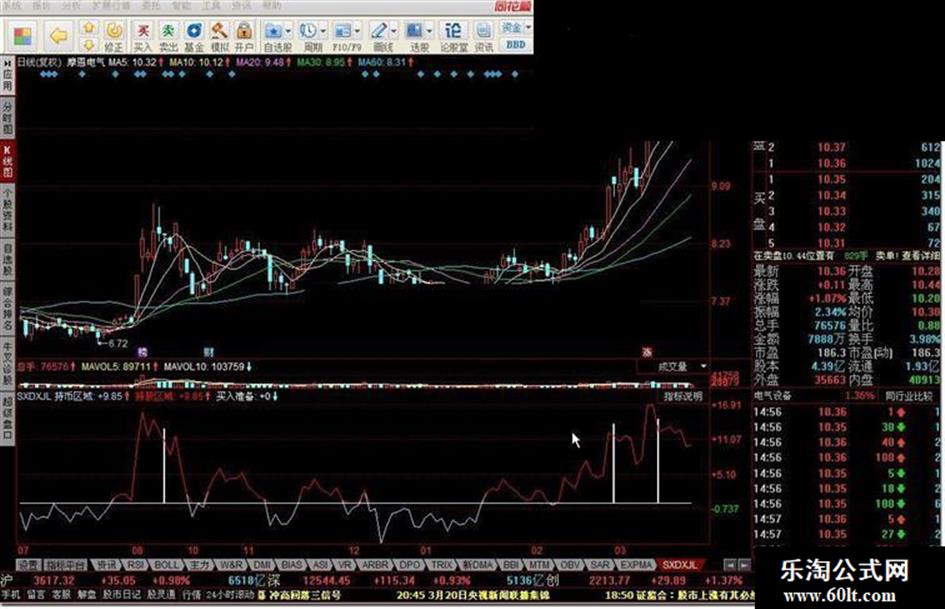Screen dimensions: 945x609
Task: Expand the 周期 period dropdown arrow
Action: pyautogui.click(x=323, y=31)
